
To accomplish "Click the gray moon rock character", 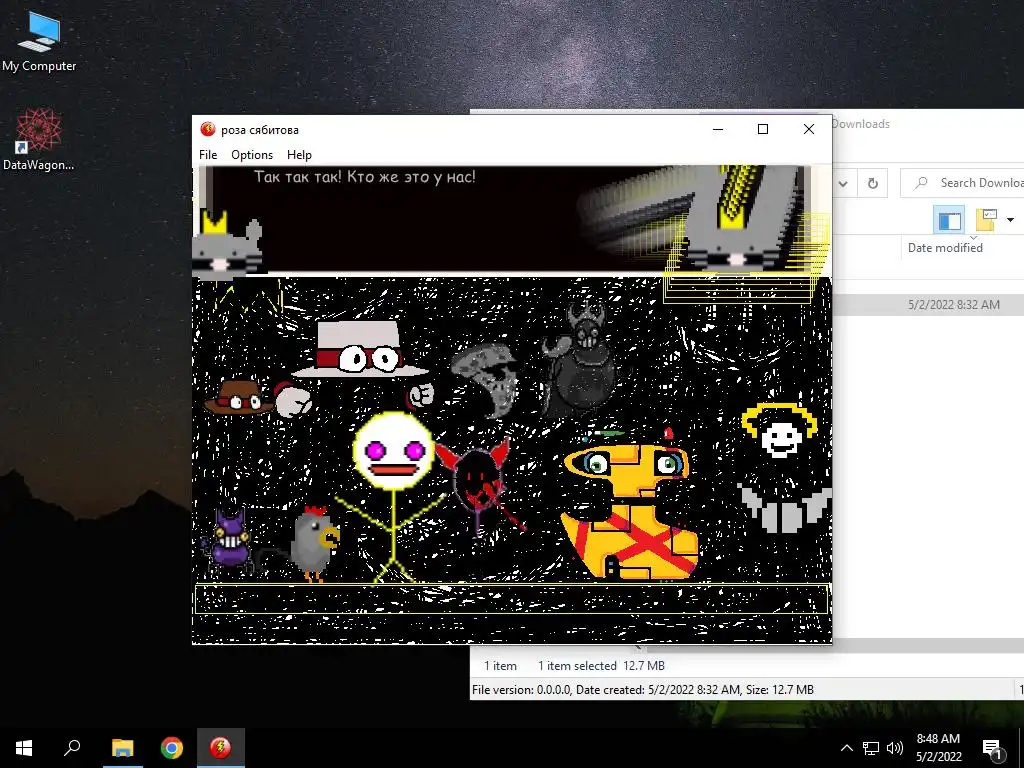I will [487, 379].
